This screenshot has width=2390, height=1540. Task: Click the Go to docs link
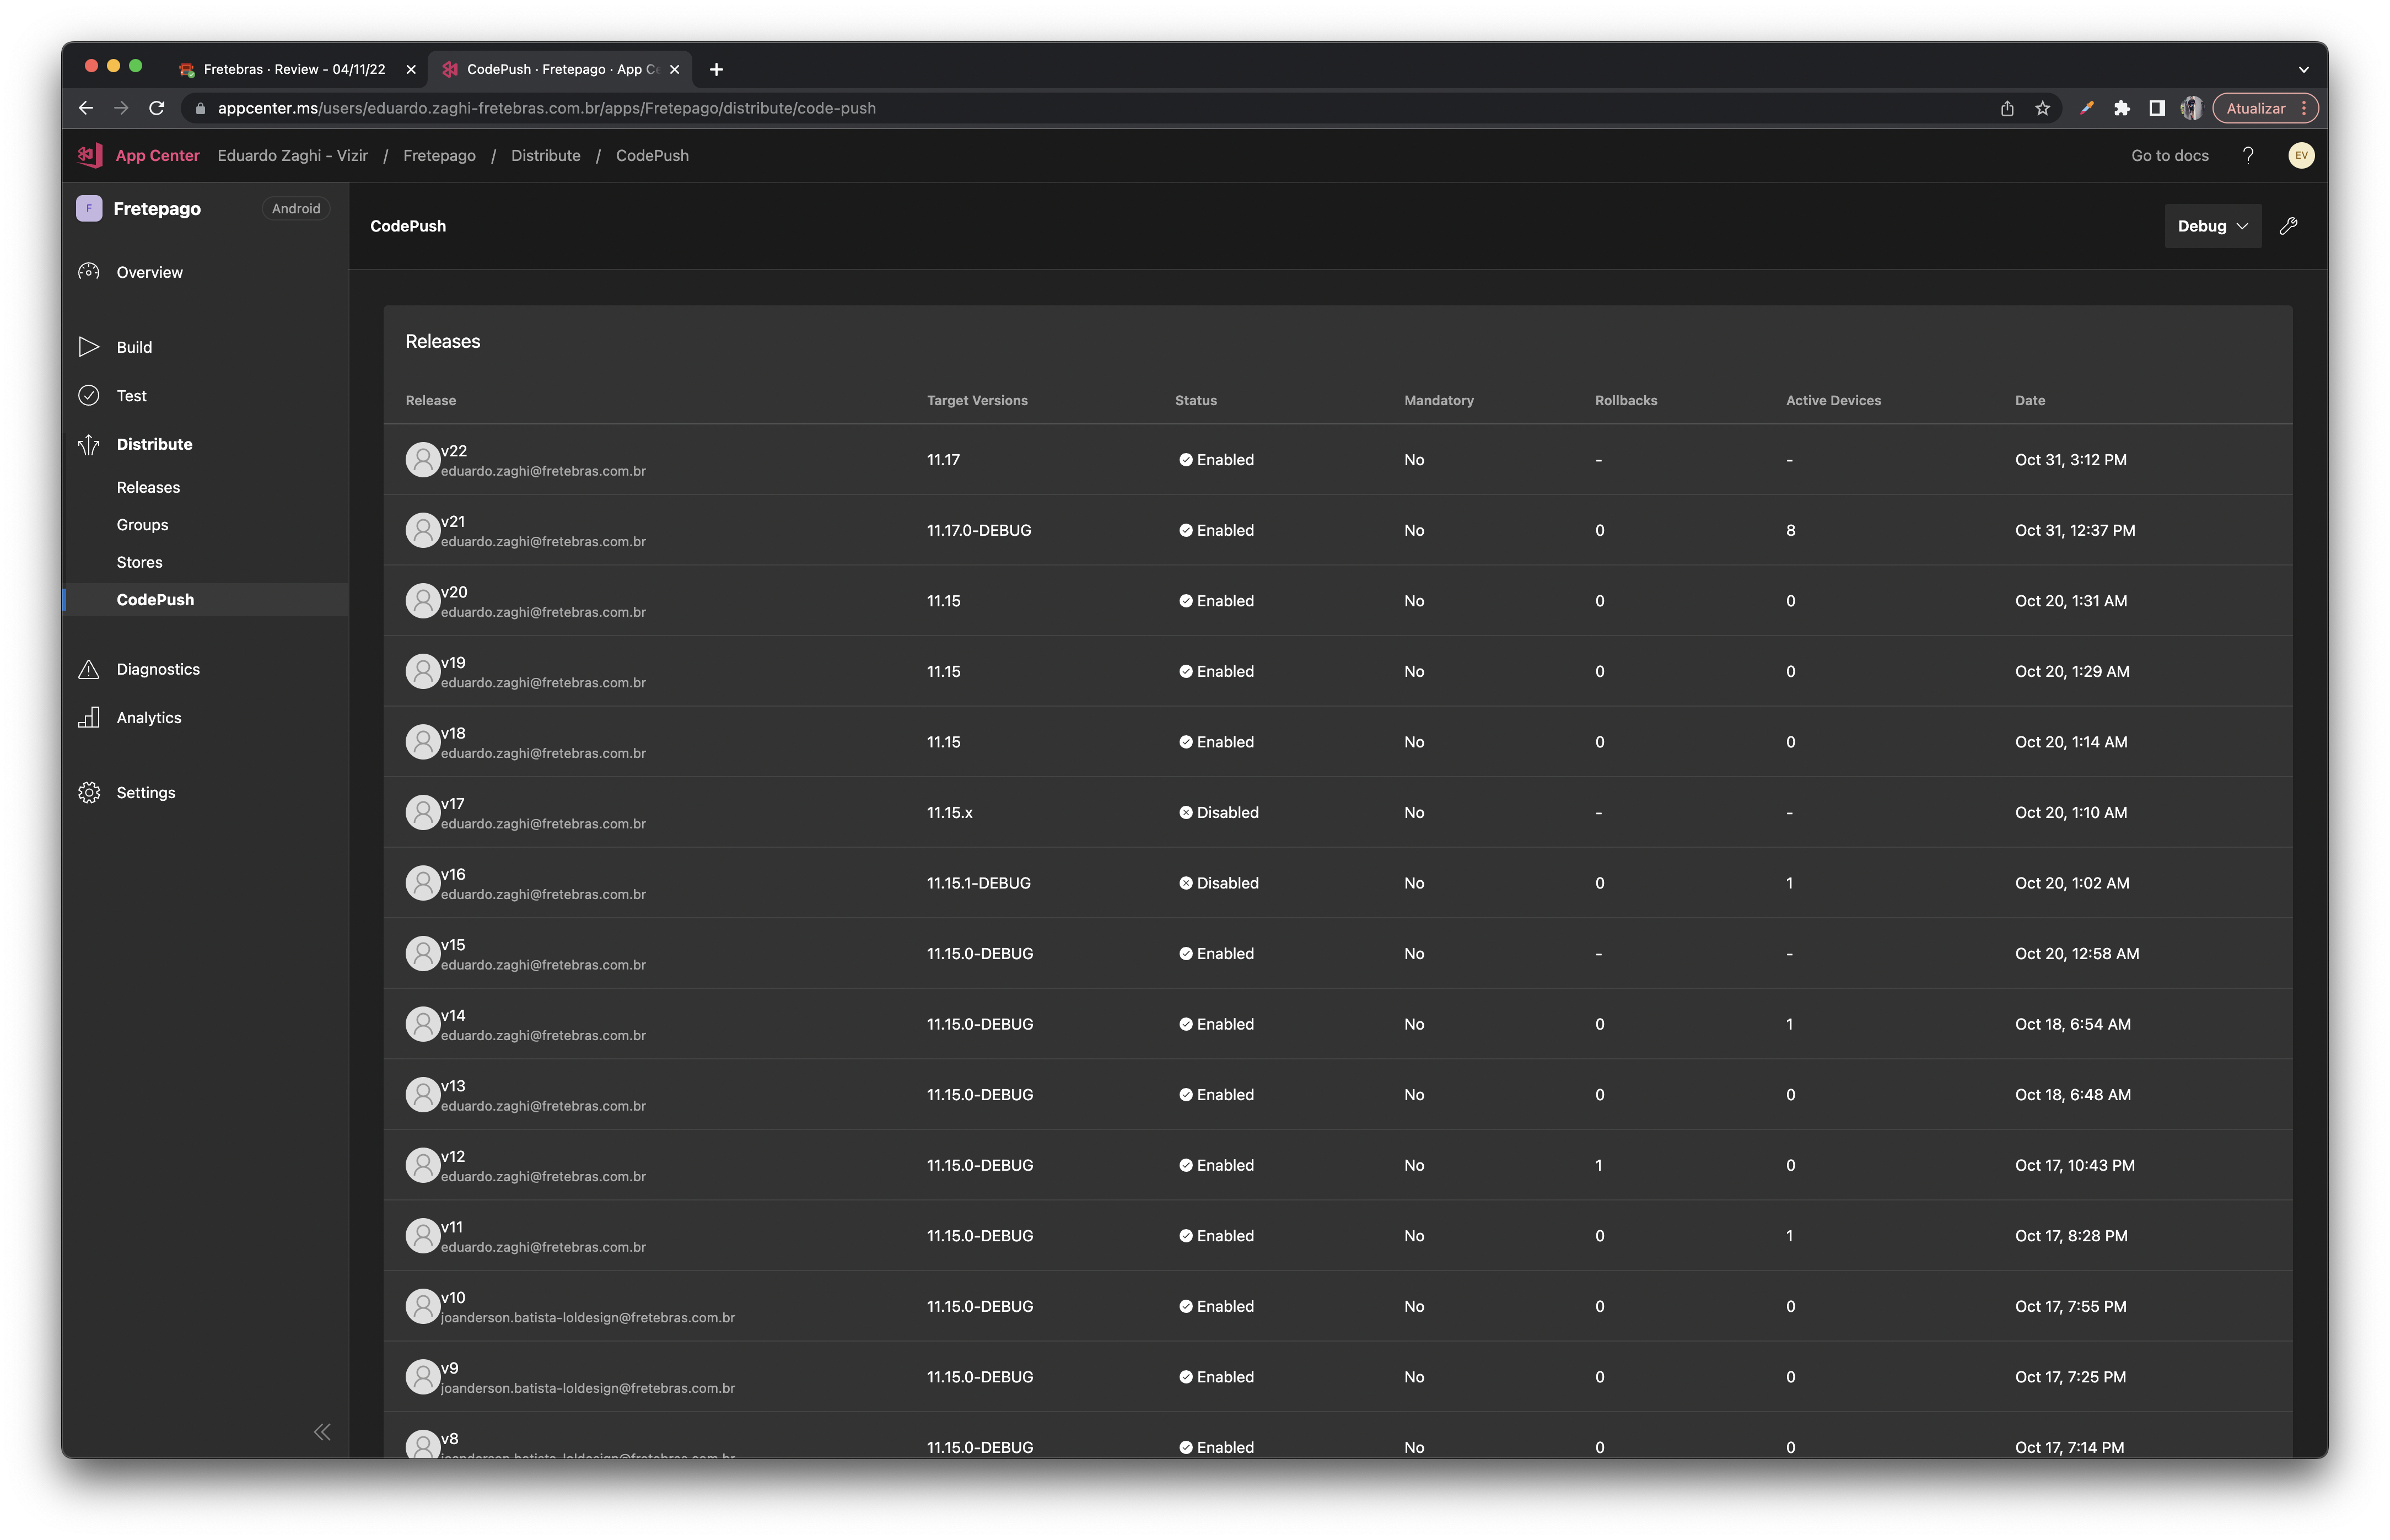(x=2169, y=155)
